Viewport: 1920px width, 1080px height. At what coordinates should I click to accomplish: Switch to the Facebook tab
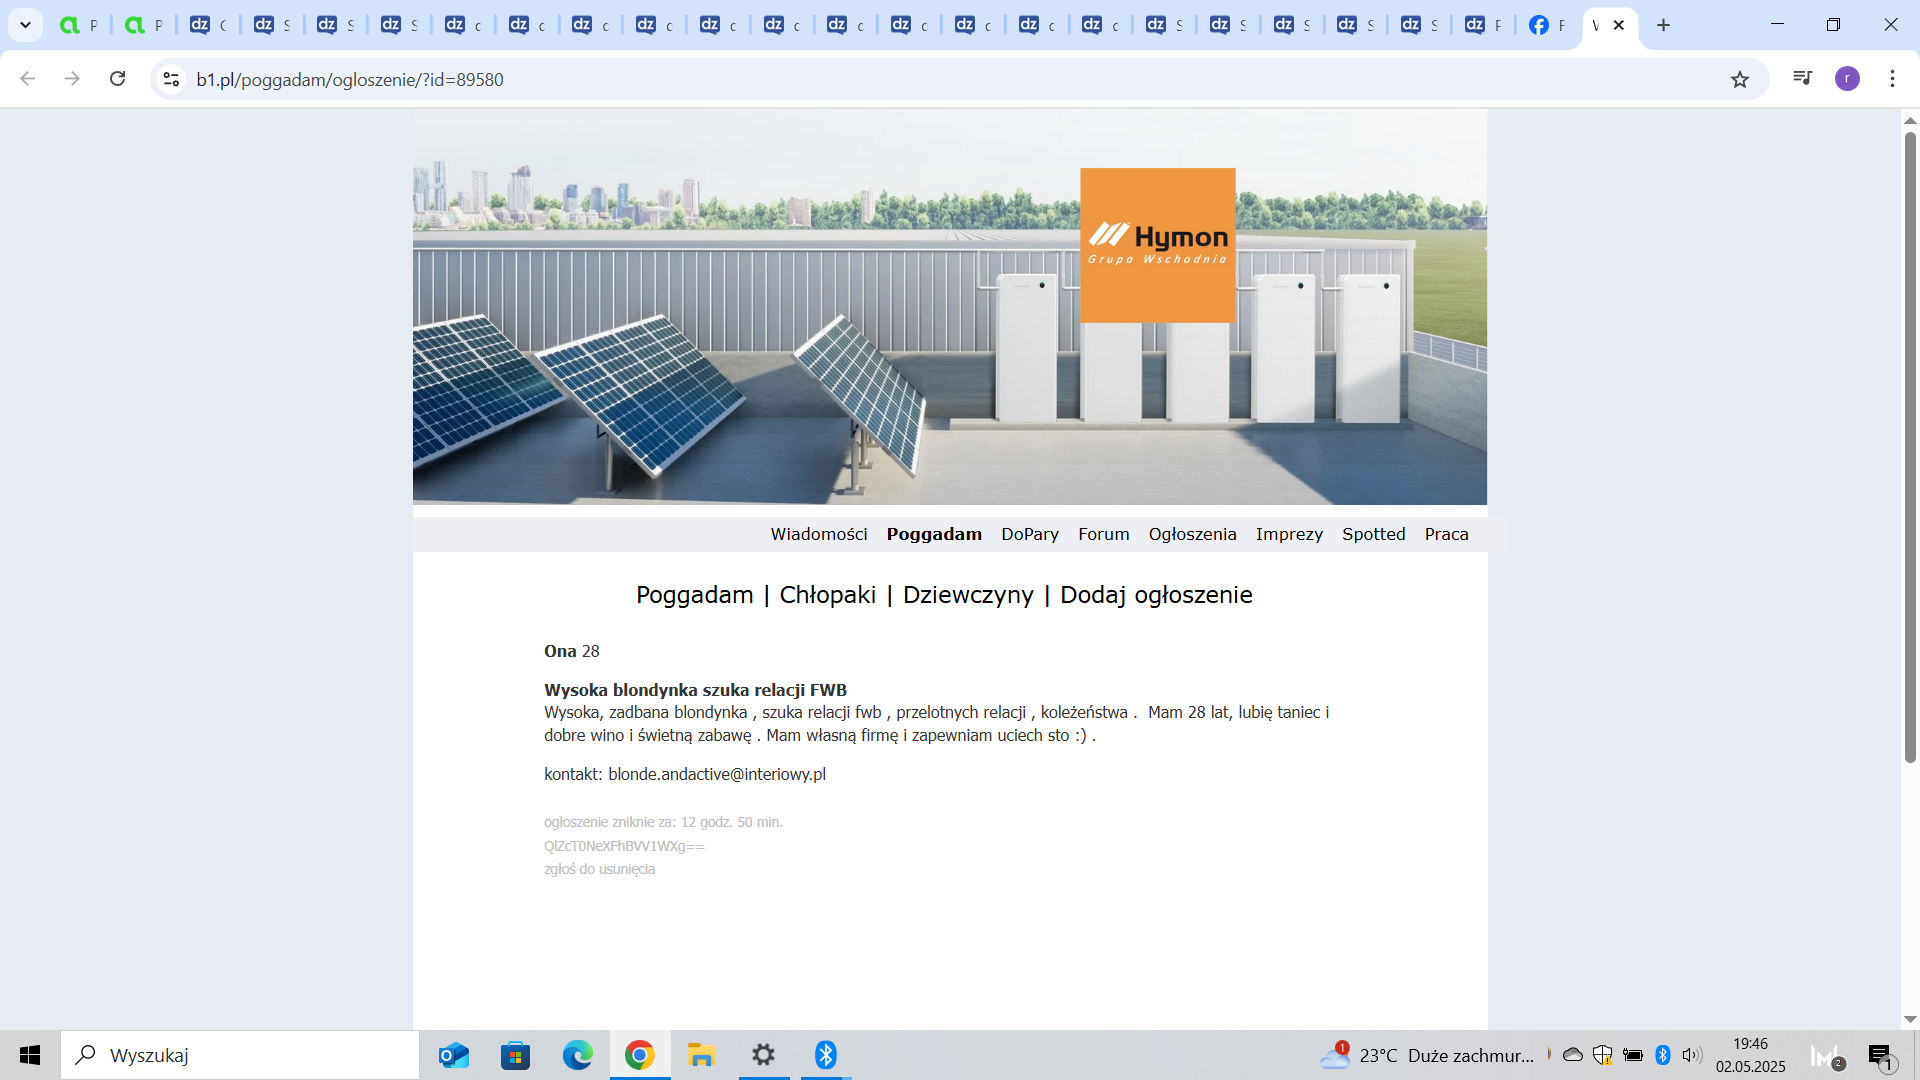[x=1546, y=25]
